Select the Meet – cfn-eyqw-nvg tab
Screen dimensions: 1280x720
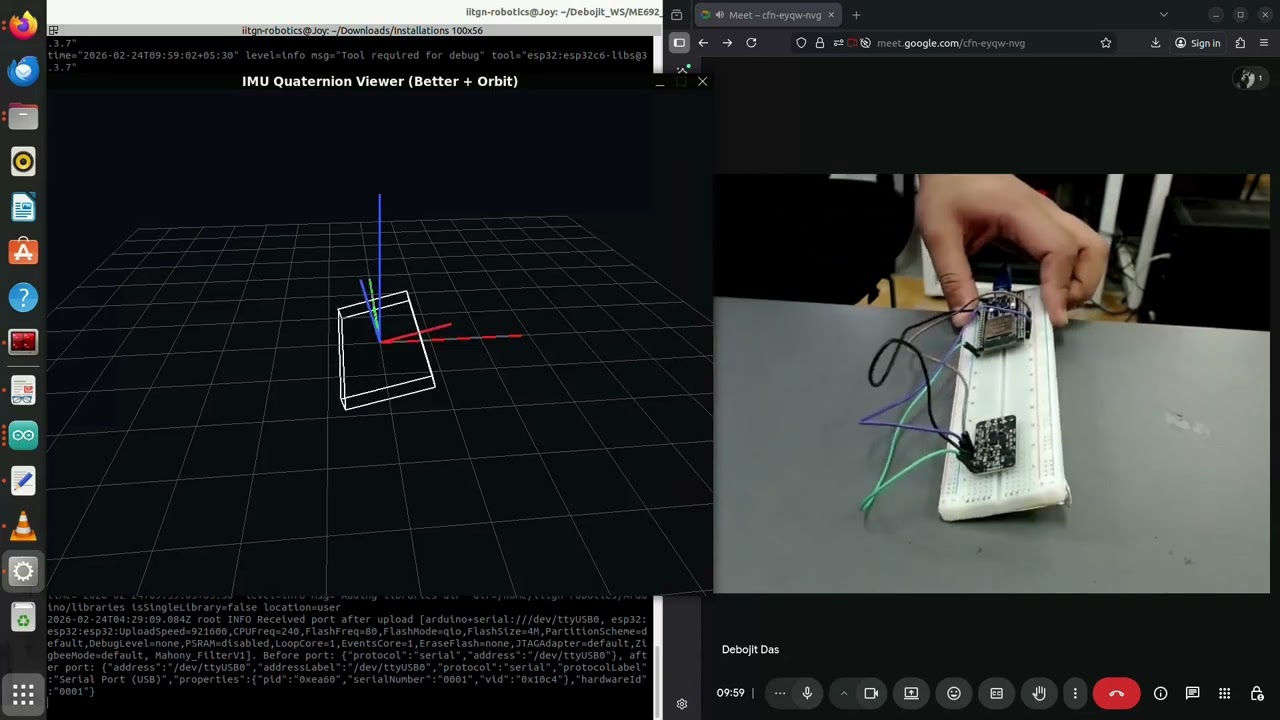click(x=768, y=15)
